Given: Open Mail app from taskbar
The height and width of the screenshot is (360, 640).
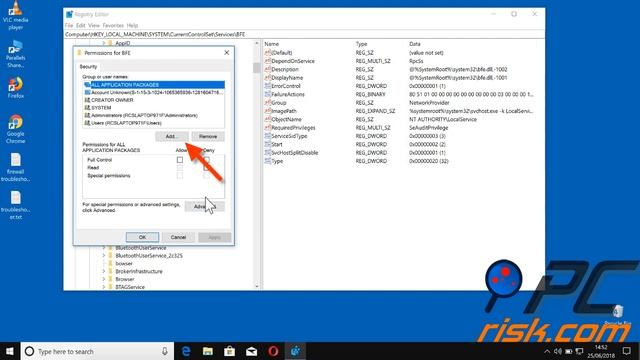Looking at the screenshot, I should [251, 351].
